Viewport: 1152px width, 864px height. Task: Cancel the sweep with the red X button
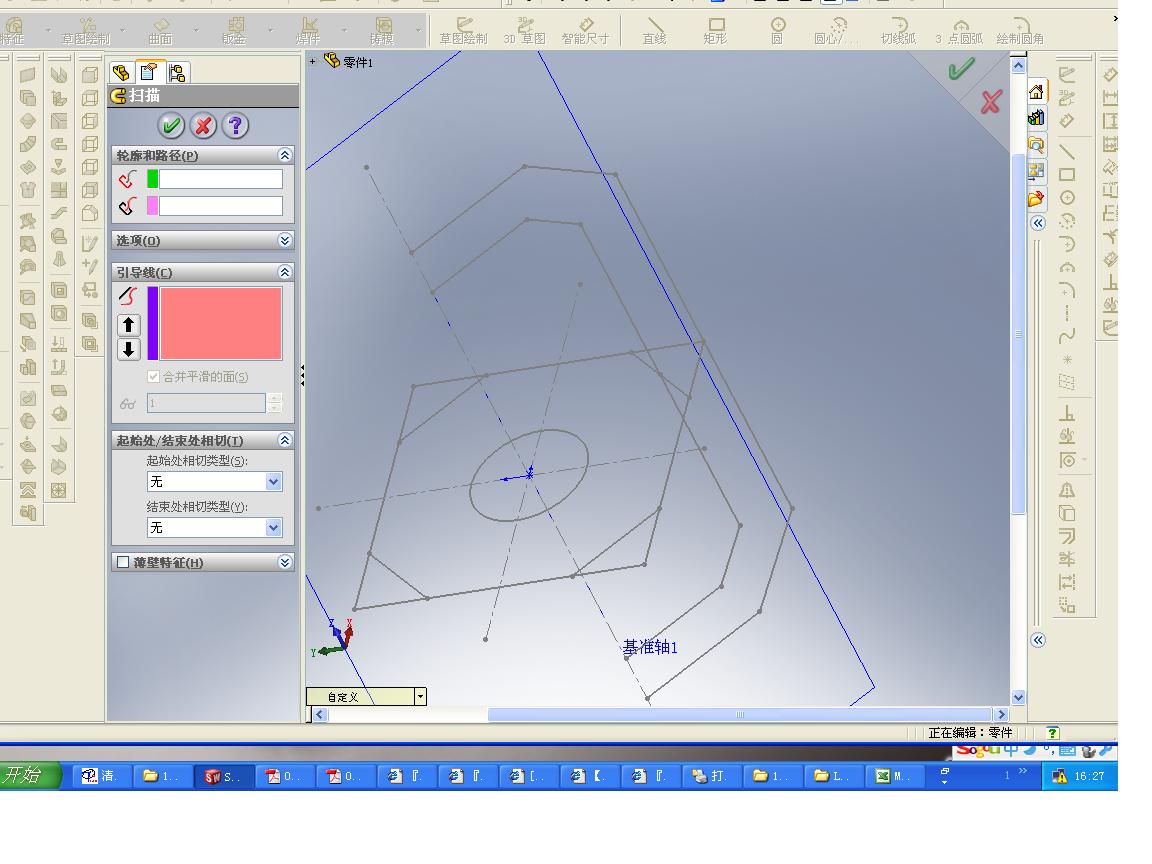(x=204, y=126)
